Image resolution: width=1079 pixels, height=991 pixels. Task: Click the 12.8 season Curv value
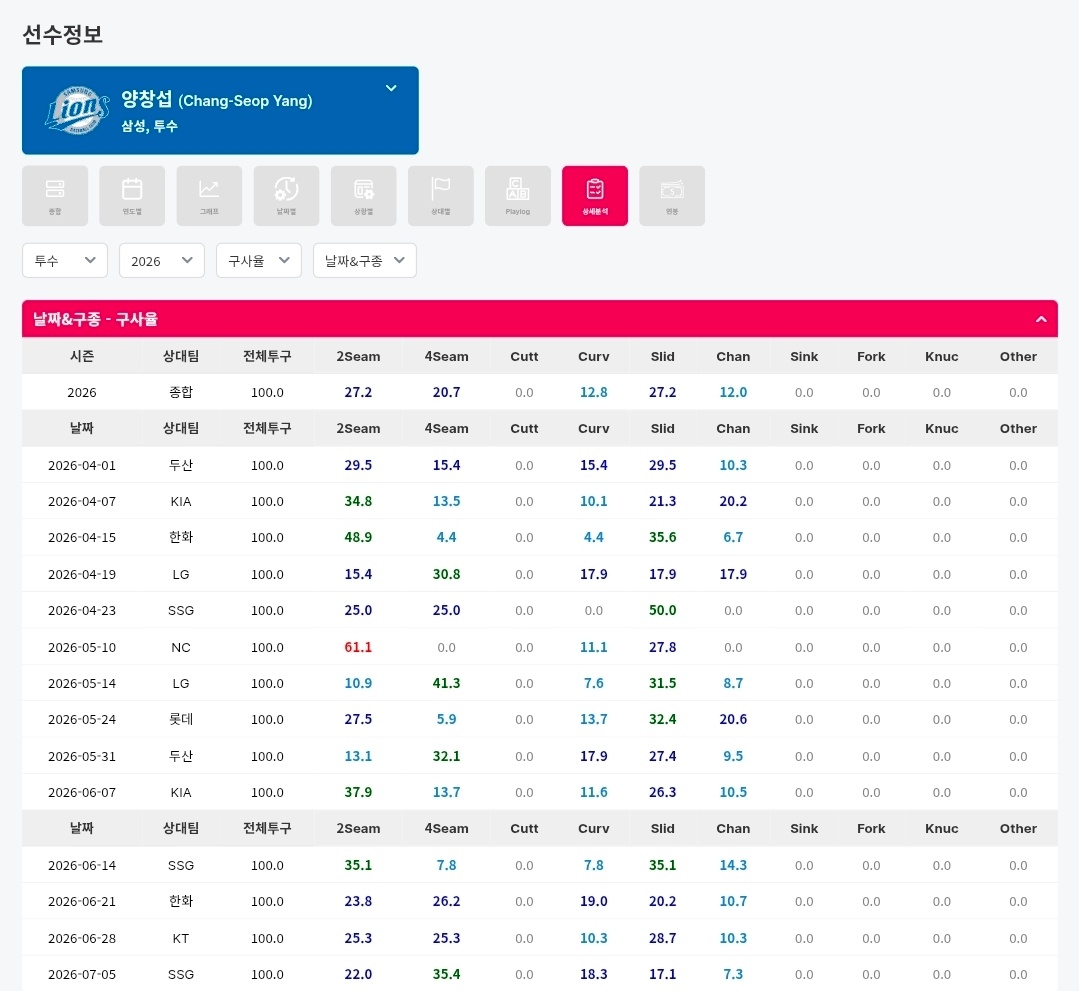pyautogui.click(x=594, y=392)
